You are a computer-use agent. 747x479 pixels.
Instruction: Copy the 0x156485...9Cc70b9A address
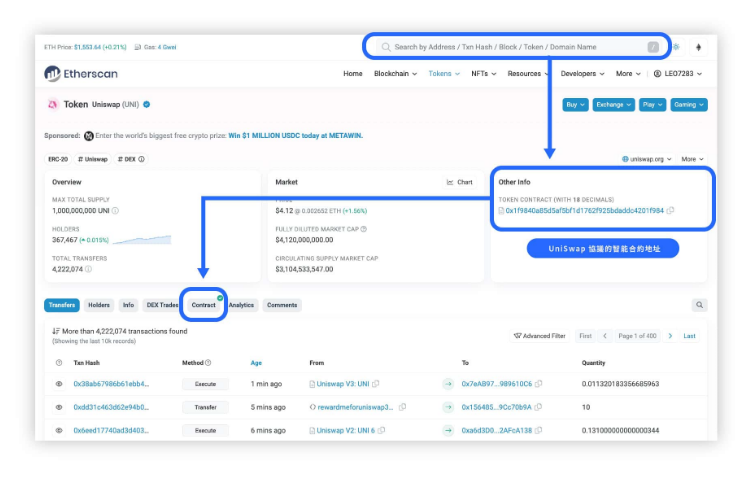[x=538, y=407]
